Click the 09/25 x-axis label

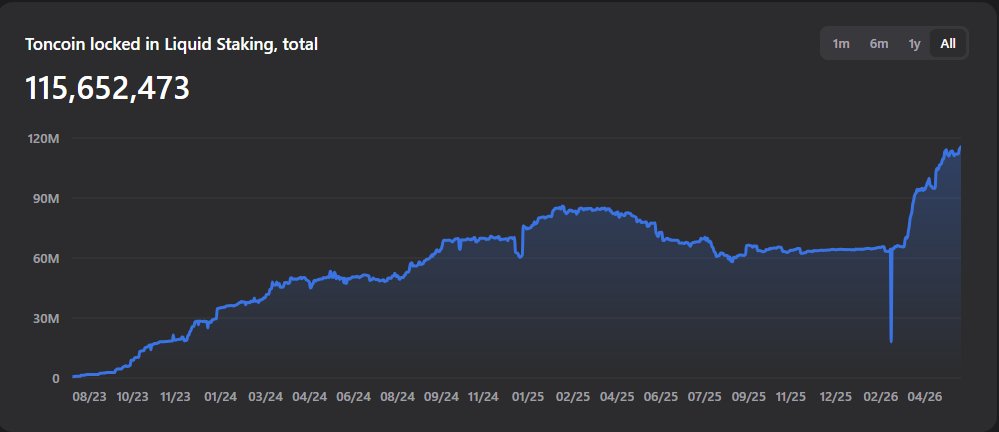(749, 396)
